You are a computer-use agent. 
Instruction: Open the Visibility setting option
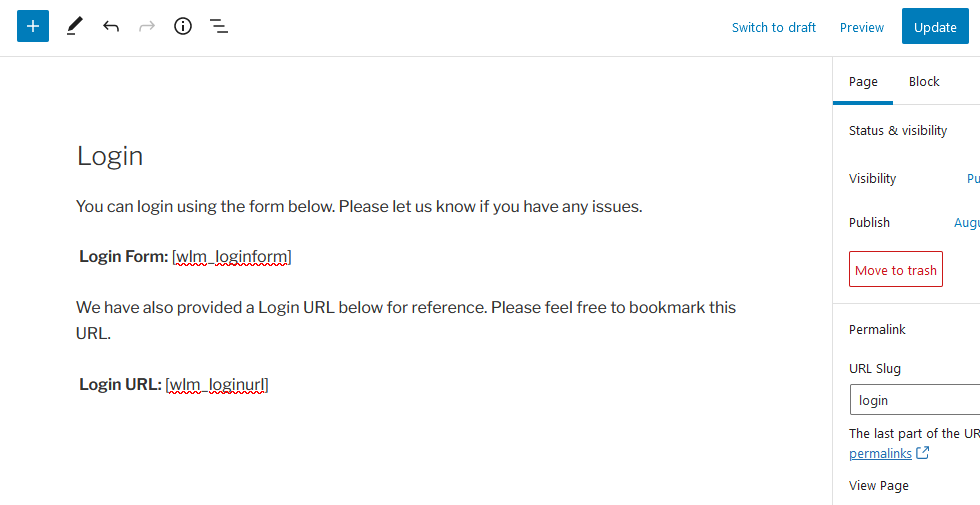coord(973,179)
